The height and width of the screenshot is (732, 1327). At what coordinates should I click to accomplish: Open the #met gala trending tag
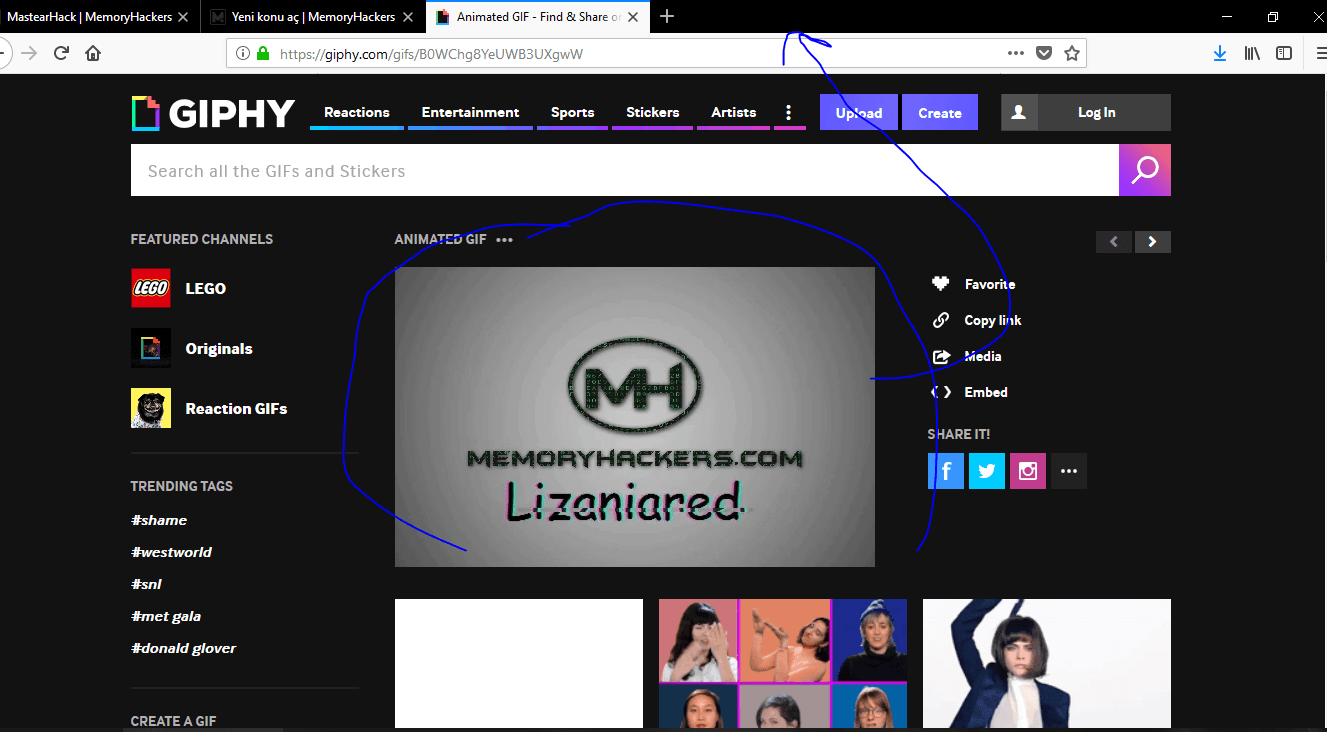[x=166, y=616]
